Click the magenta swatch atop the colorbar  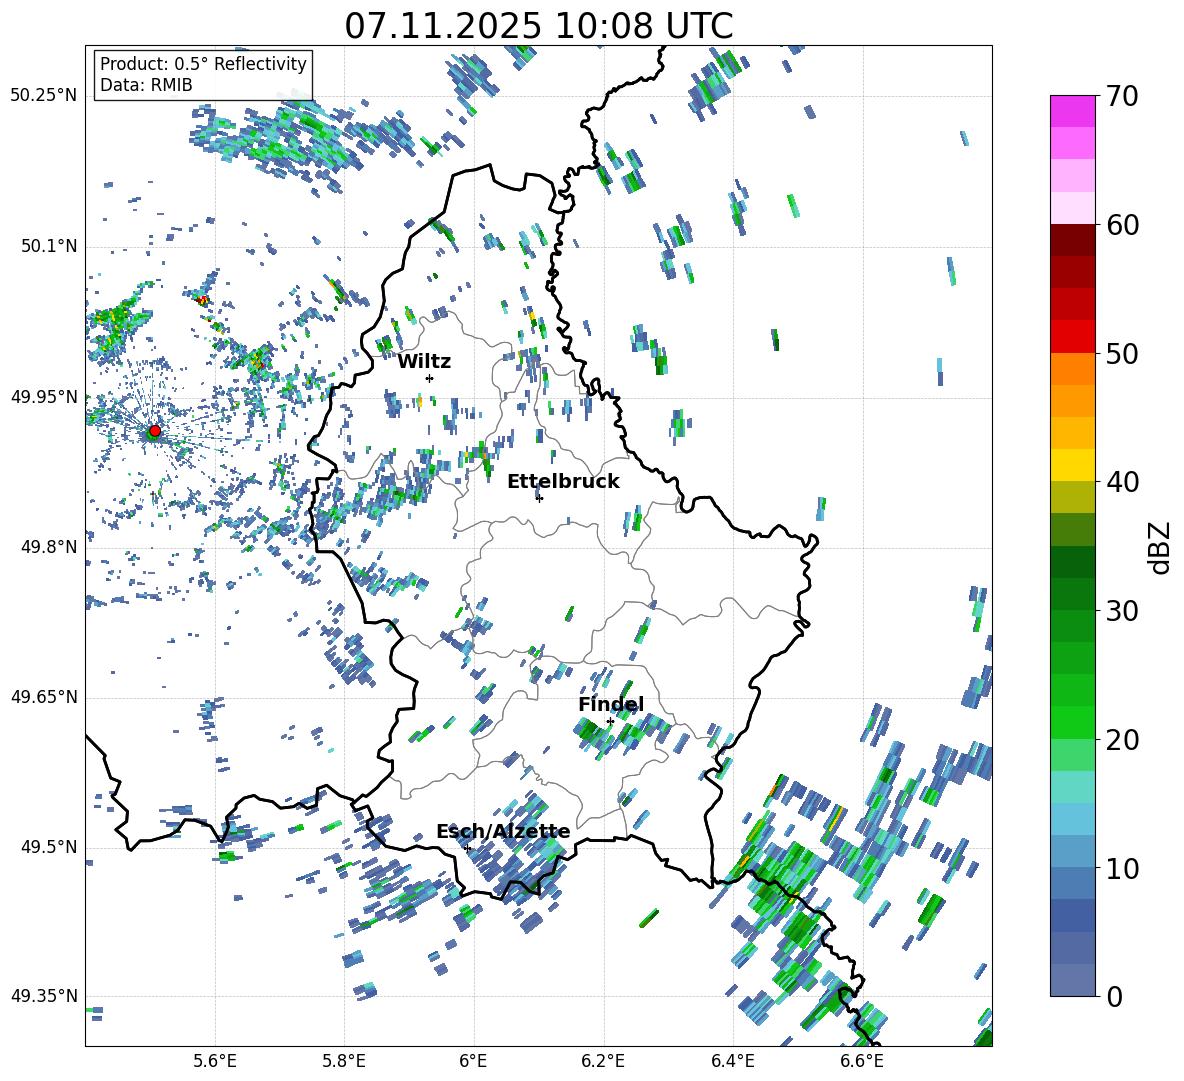click(1072, 111)
